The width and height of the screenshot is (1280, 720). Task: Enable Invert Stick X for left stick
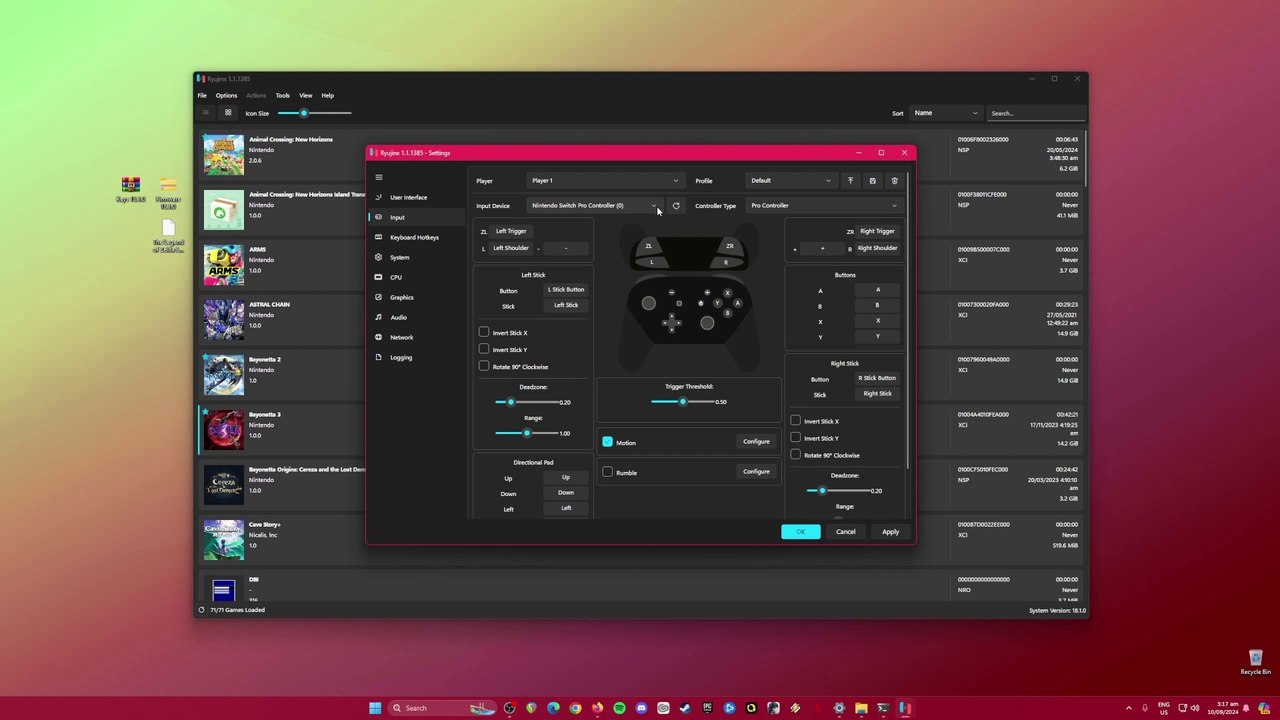click(484, 332)
